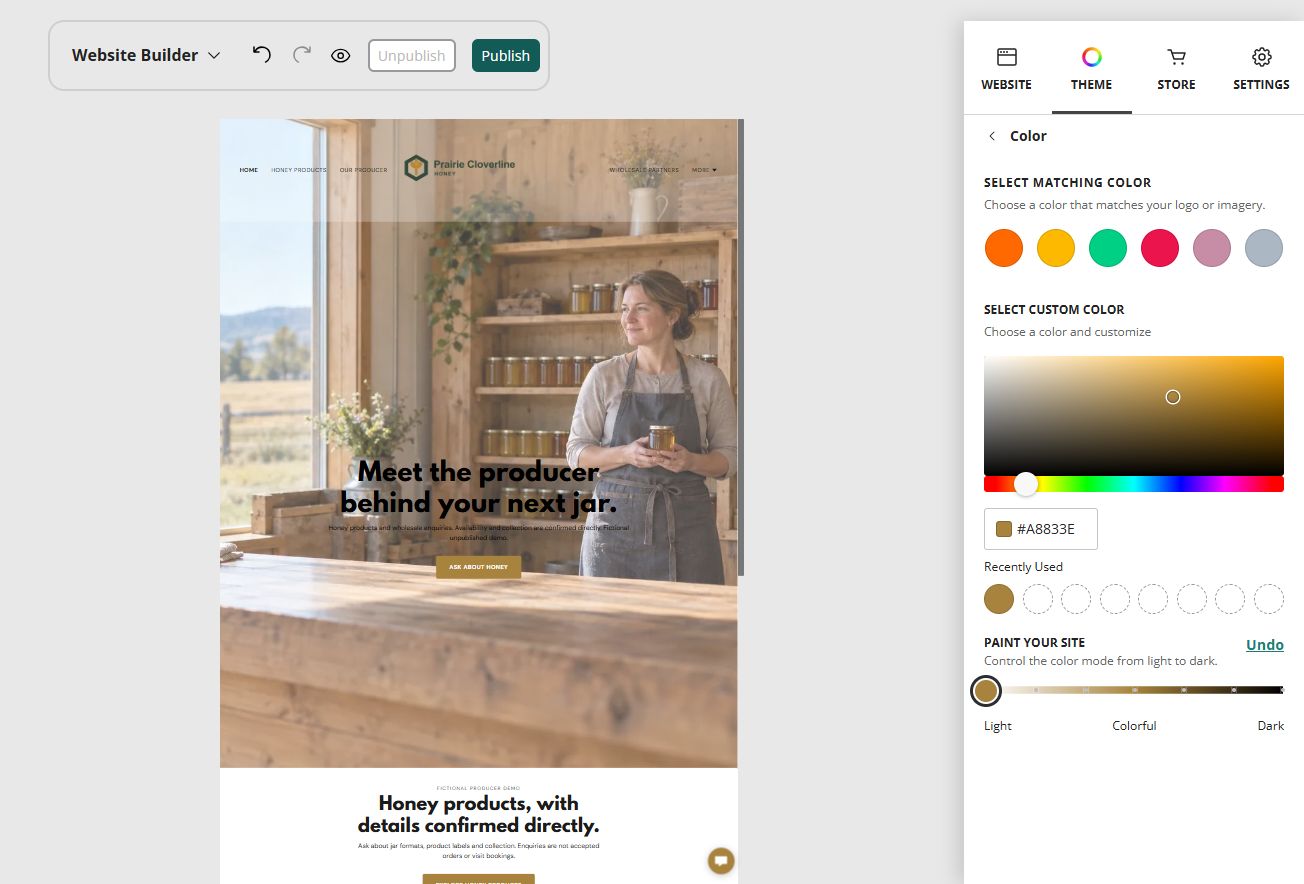Click the Unpublish button

click(412, 56)
